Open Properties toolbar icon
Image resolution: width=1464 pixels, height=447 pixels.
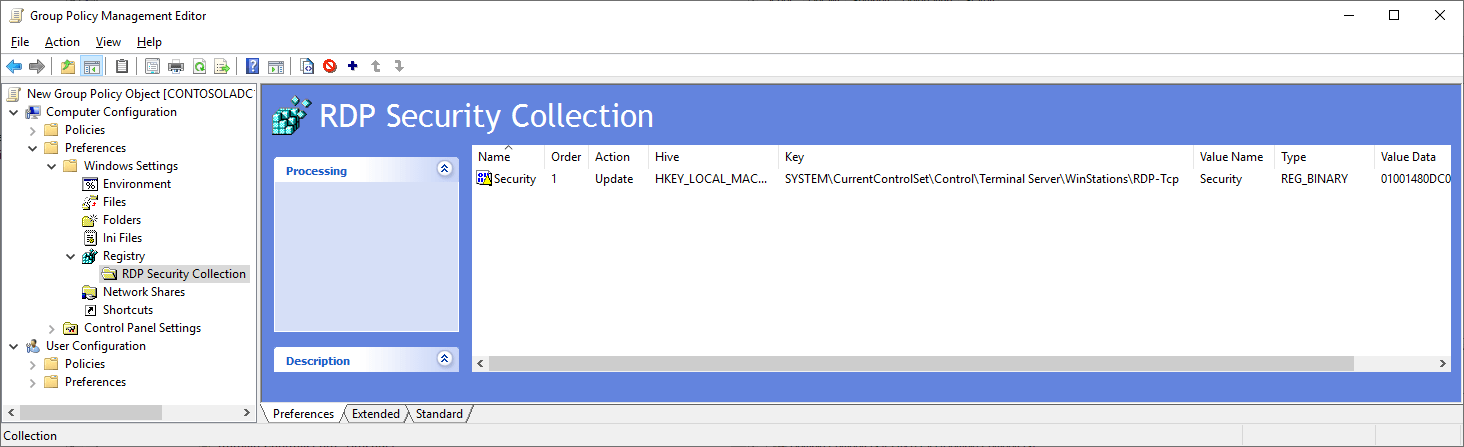pos(153,66)
